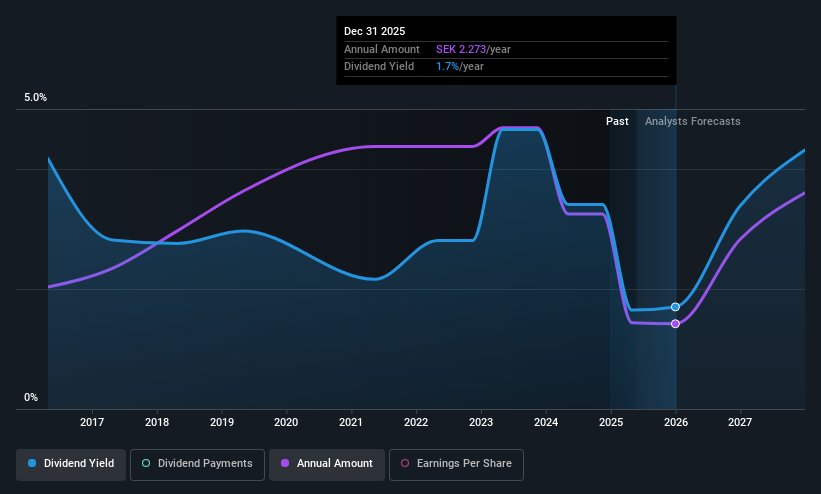The width and height of the screenshot is (821, 494).
Task: Click the pink circle in Earnings Per Share legend
Action: pyautogui.click(x=405, y=464)
